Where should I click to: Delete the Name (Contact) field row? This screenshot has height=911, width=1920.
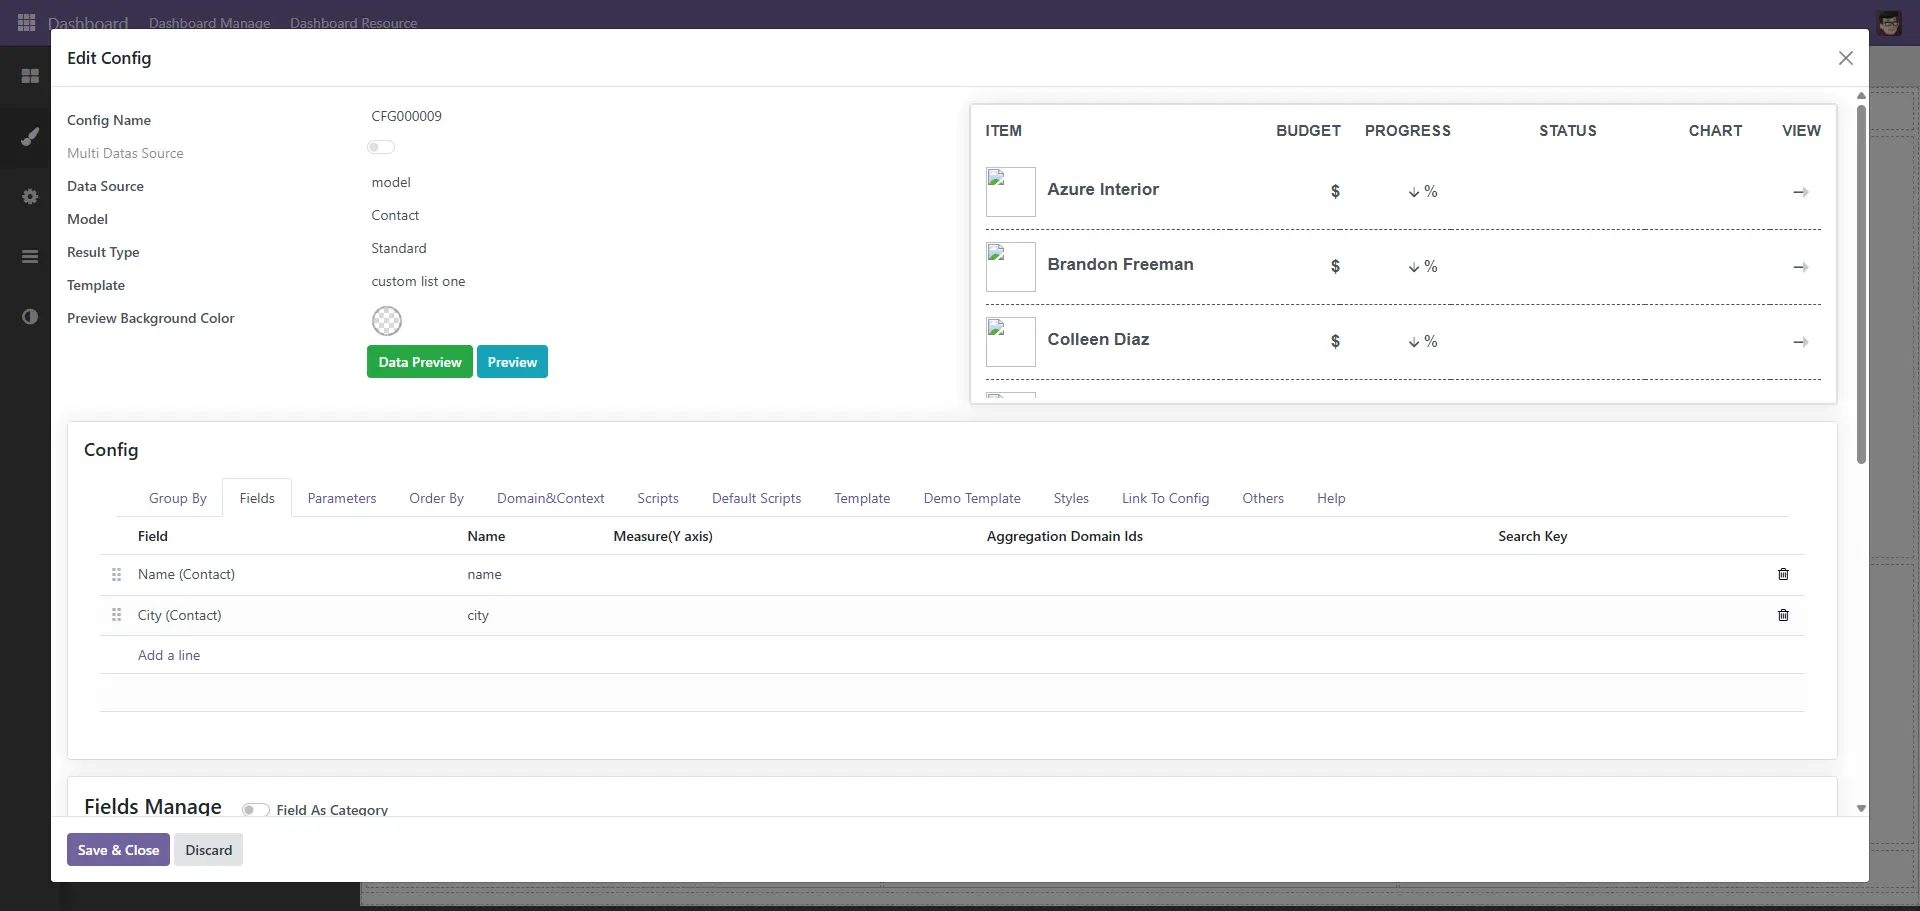(1783, 574)
